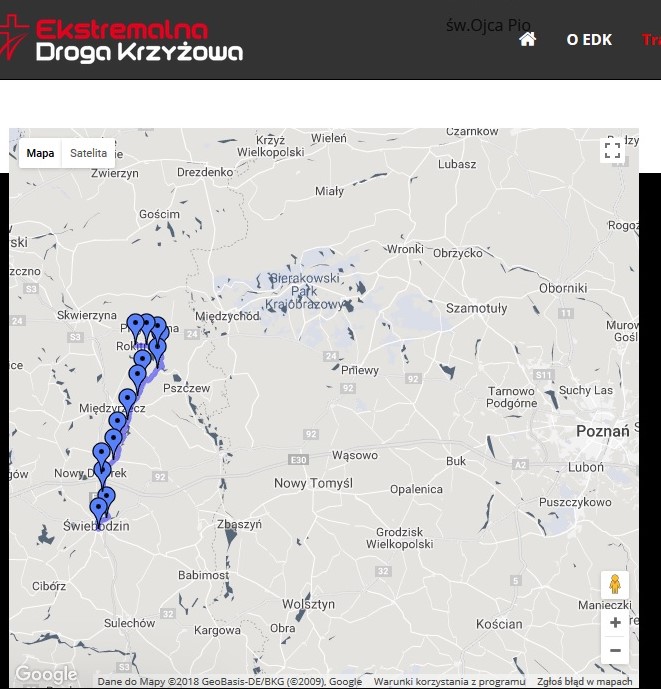Click the Grodzisk Wielkopolski label
Screen dimensions: 661x689
click(400, 538)
